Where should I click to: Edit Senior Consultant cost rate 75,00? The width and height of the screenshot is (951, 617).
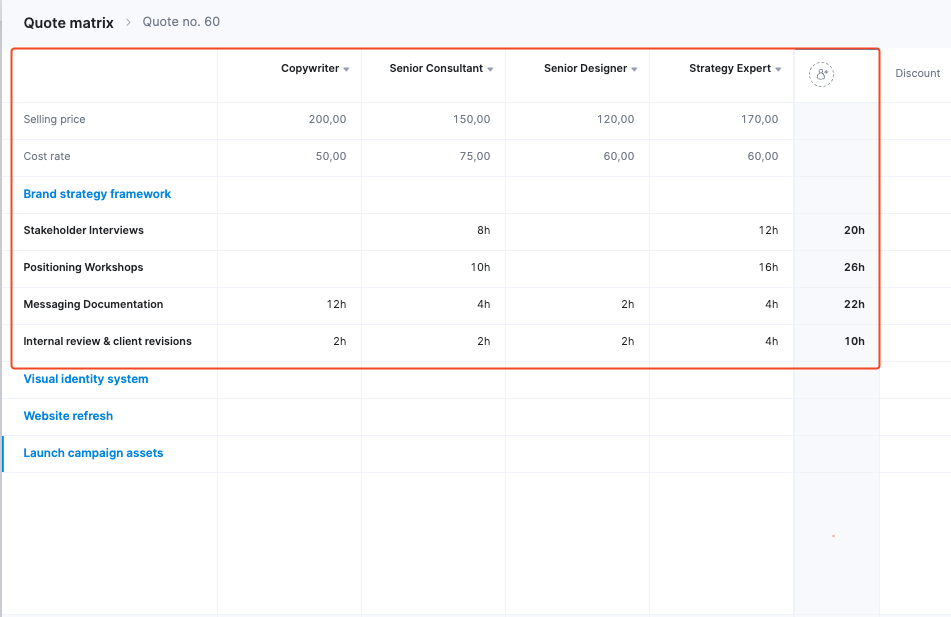[471, 157]
